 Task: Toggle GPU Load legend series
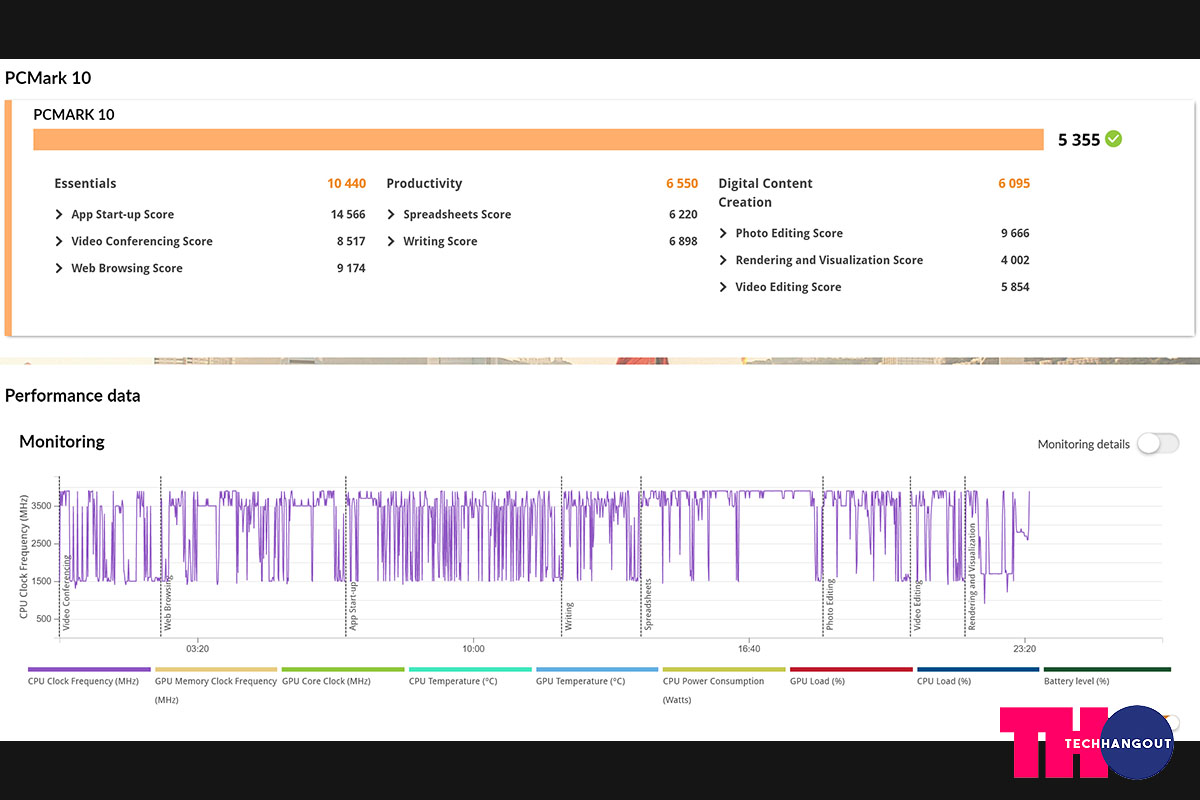pyautogui.click(x=851, y=676)
